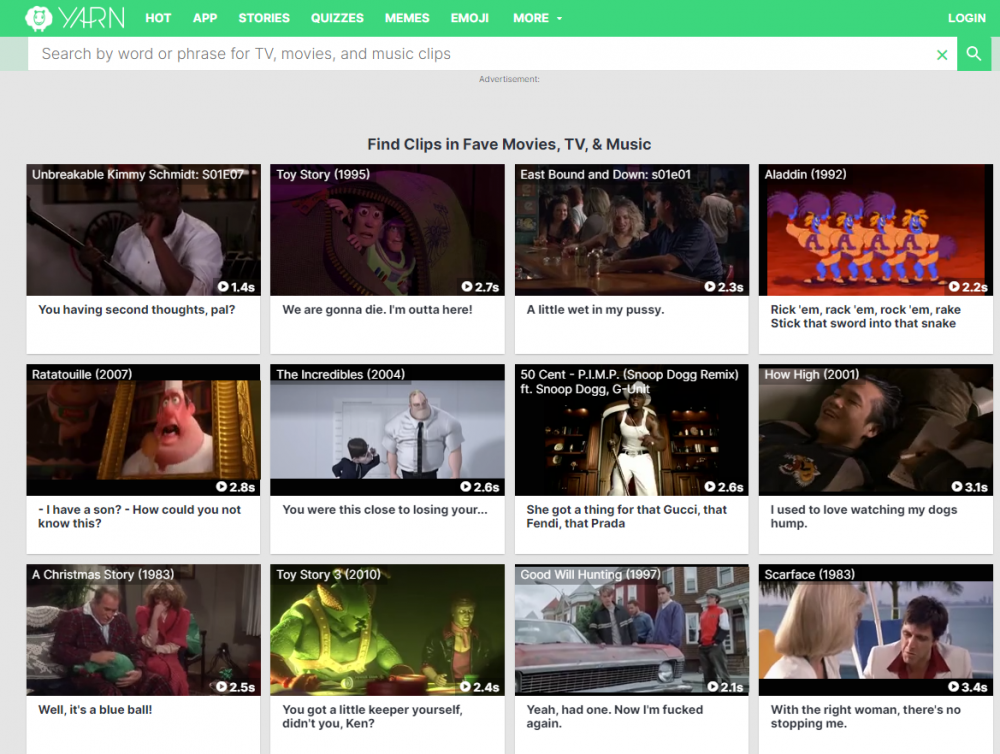Click play icon on Ratatouille 2.8s clip

[221, 486]
